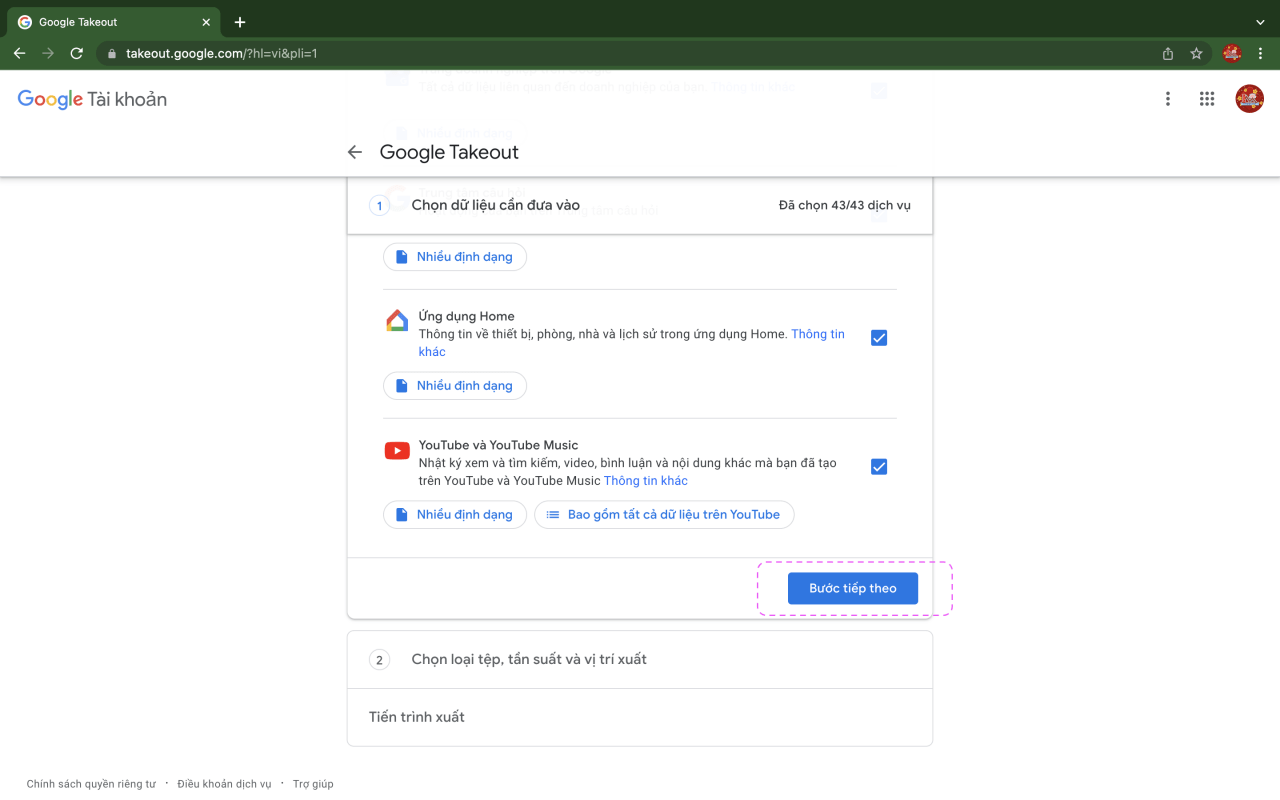Image resolution: width=1280 pixels, height=800 pixels.
Task: Click the Google Tài khoản logo
Action: pyautogui.click(x=92, y=99)
